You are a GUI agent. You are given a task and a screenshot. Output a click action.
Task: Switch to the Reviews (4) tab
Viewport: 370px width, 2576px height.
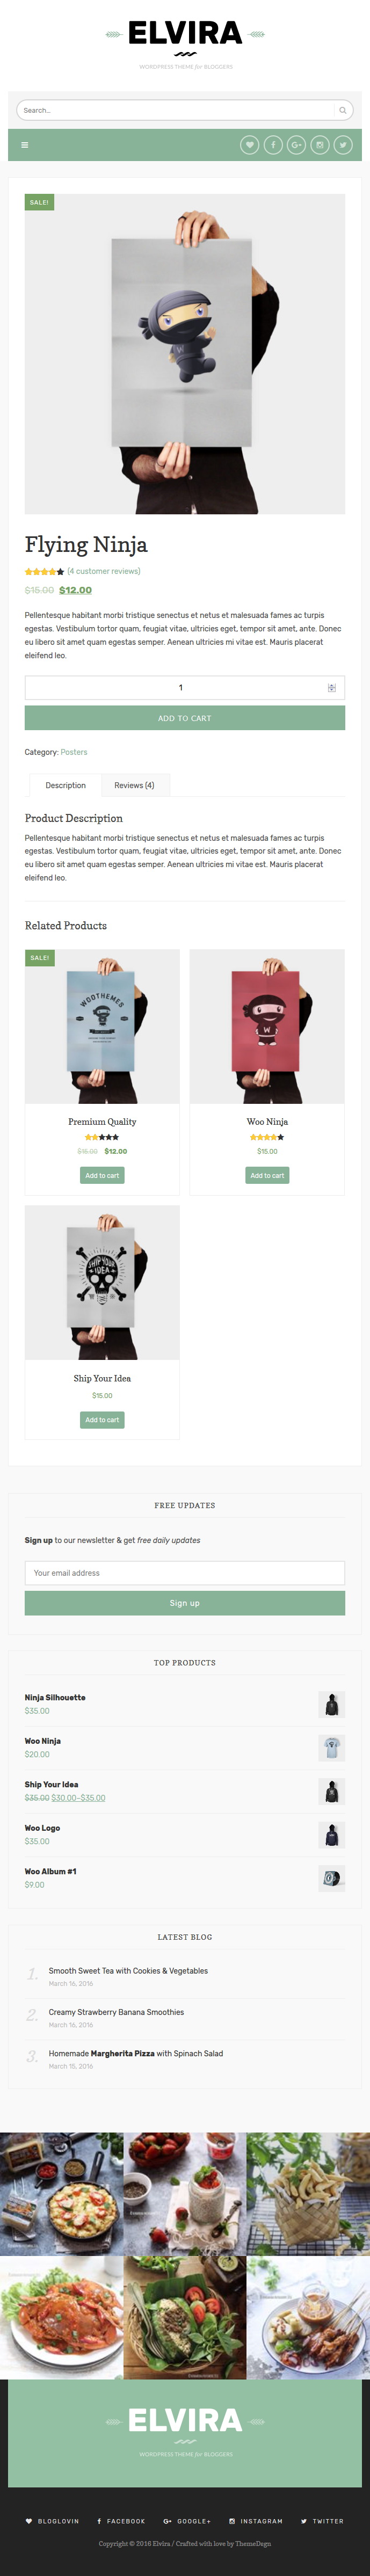click(134, 785)
